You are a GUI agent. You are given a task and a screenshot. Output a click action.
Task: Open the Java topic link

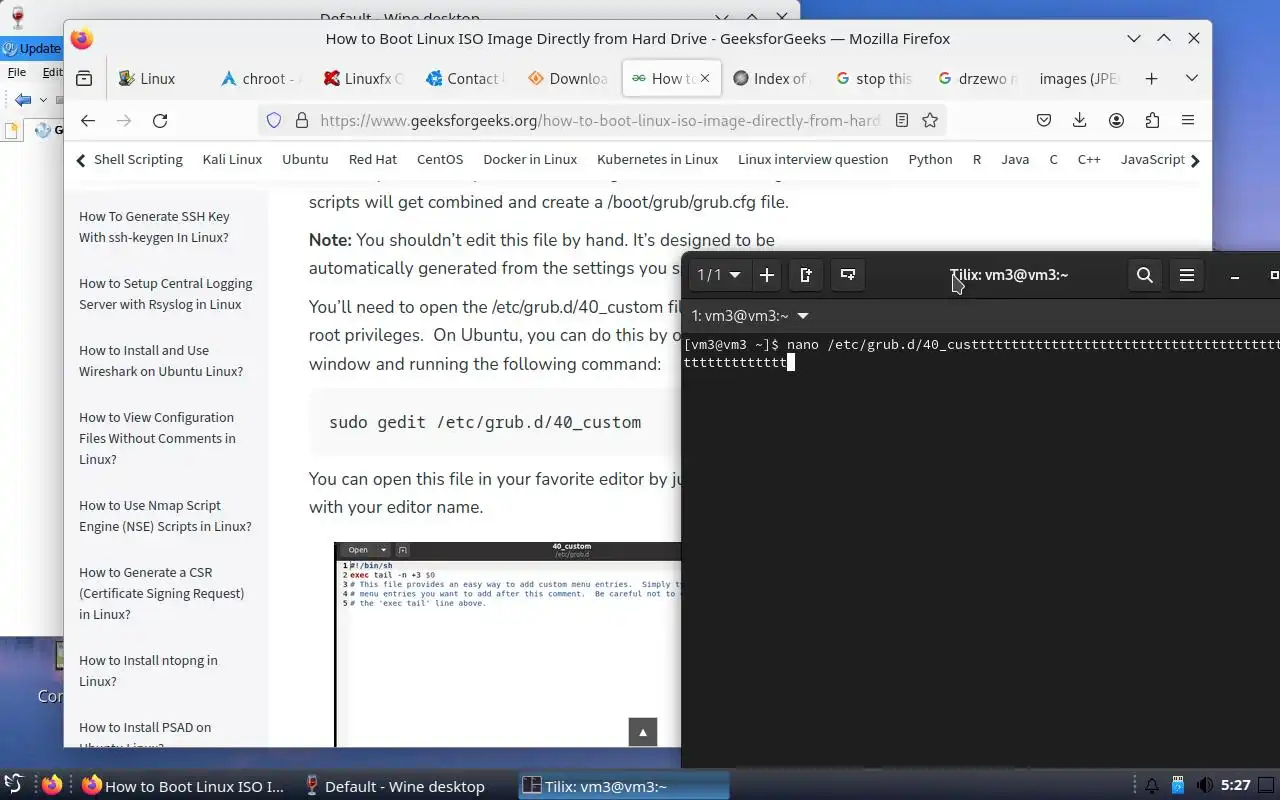pyautogui.click(x=1015, y=159)
